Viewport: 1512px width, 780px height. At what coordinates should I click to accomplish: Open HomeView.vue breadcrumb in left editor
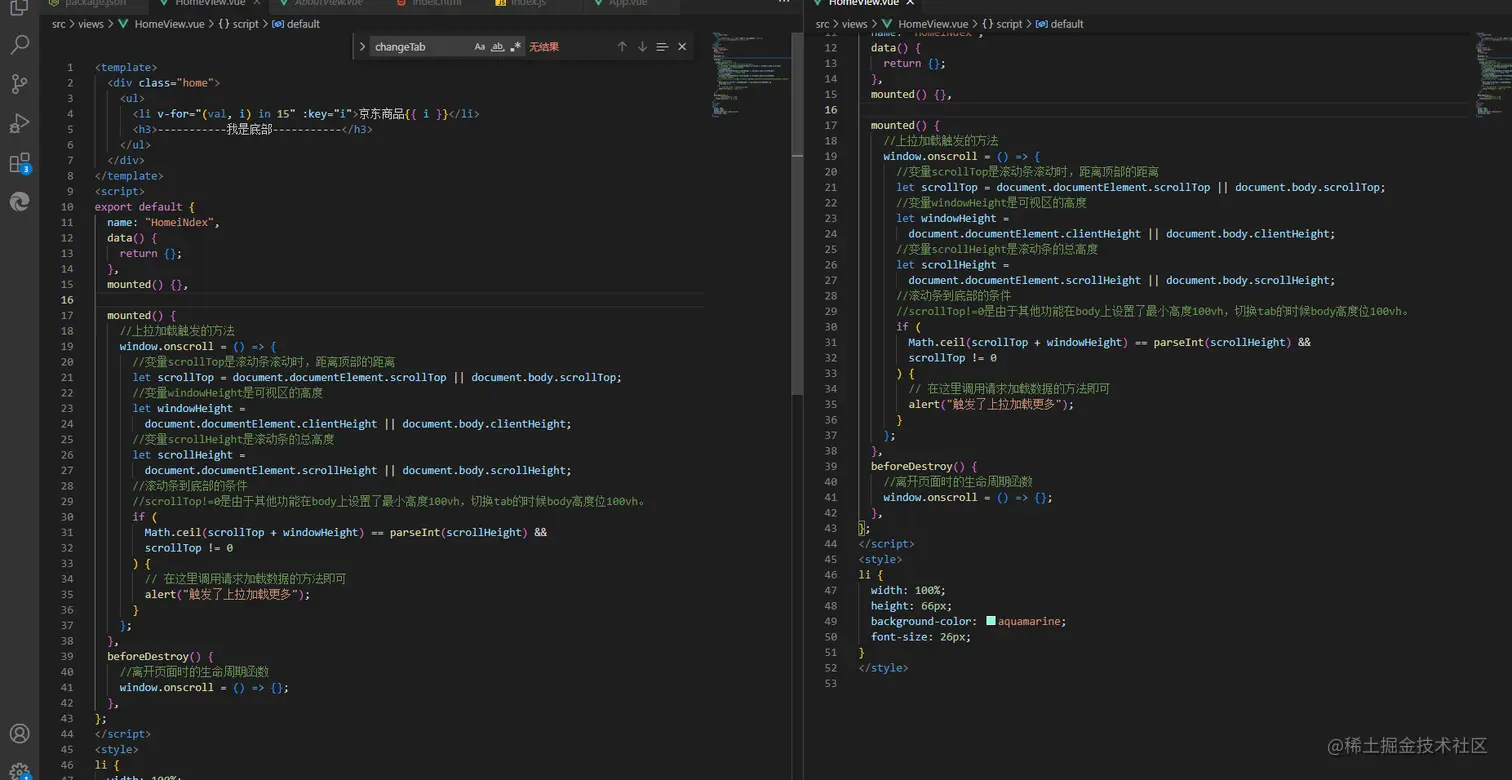coord(164,24)
